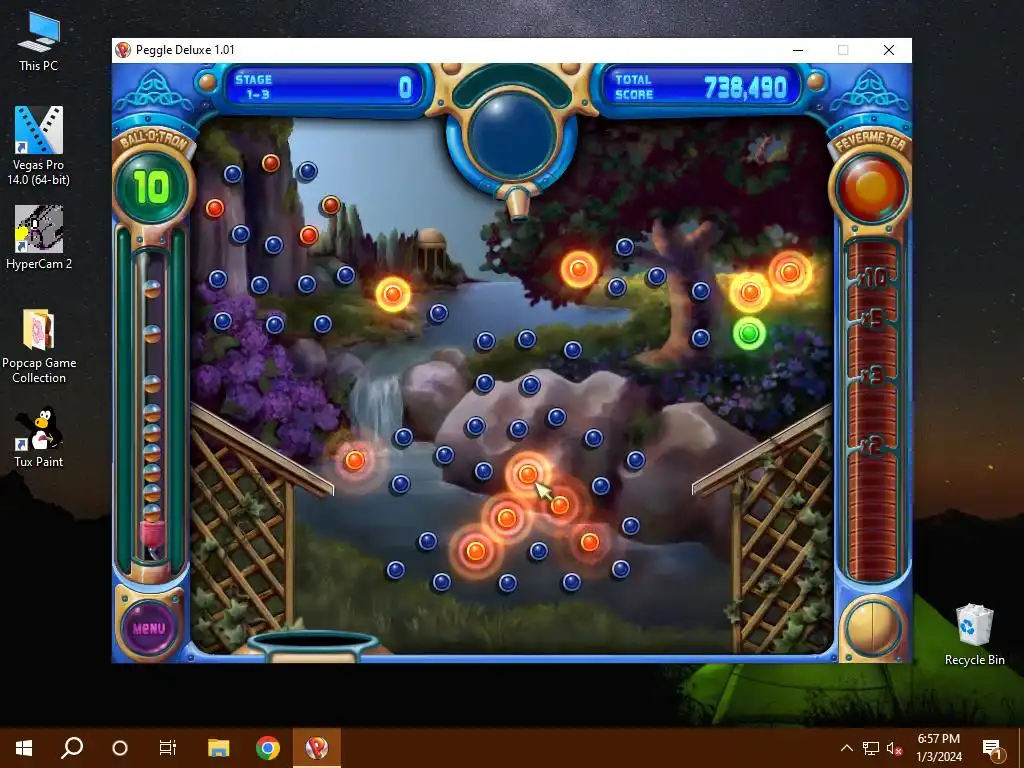Click the glowing orange peg above the green peg
Screen dimensions: 1024x768
tap(750, 292)
